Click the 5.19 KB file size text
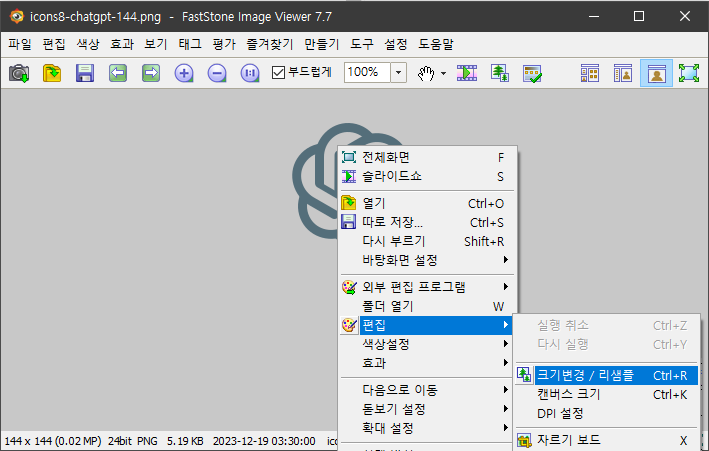This screenshot has width=709, height=451. (185, 441)
